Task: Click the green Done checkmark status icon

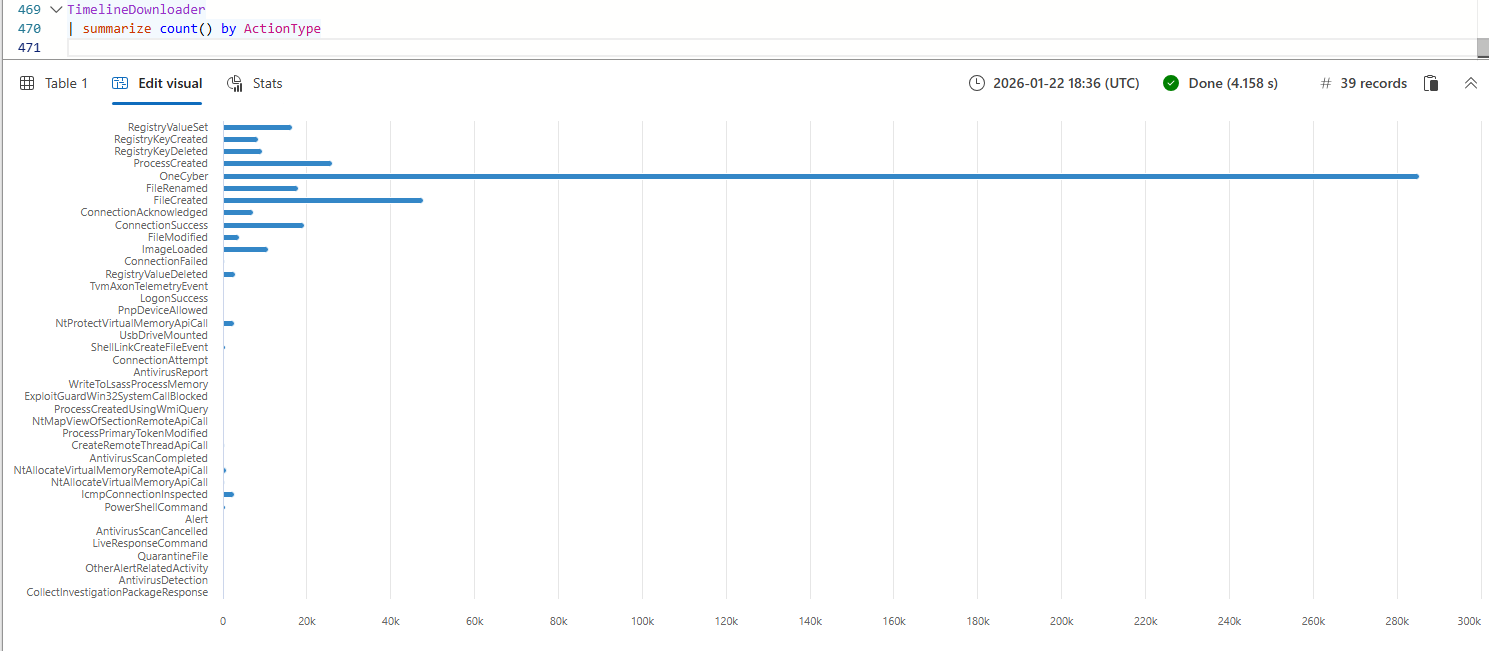Action: (x=1171, y=84)
